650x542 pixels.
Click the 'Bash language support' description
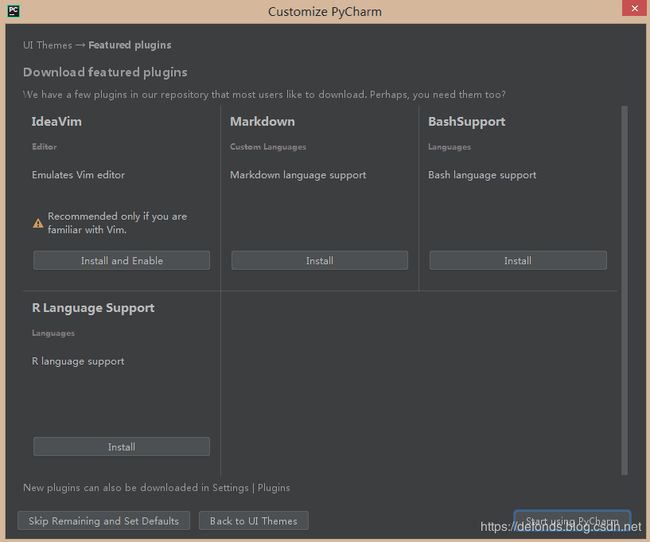(x=482, y=175)
